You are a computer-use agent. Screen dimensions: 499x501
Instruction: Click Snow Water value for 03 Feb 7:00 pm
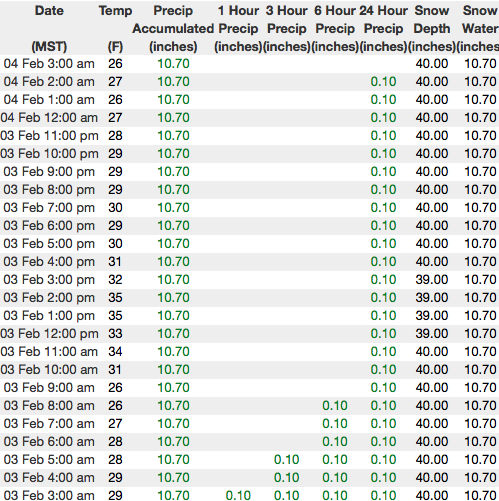coord(480,208)
